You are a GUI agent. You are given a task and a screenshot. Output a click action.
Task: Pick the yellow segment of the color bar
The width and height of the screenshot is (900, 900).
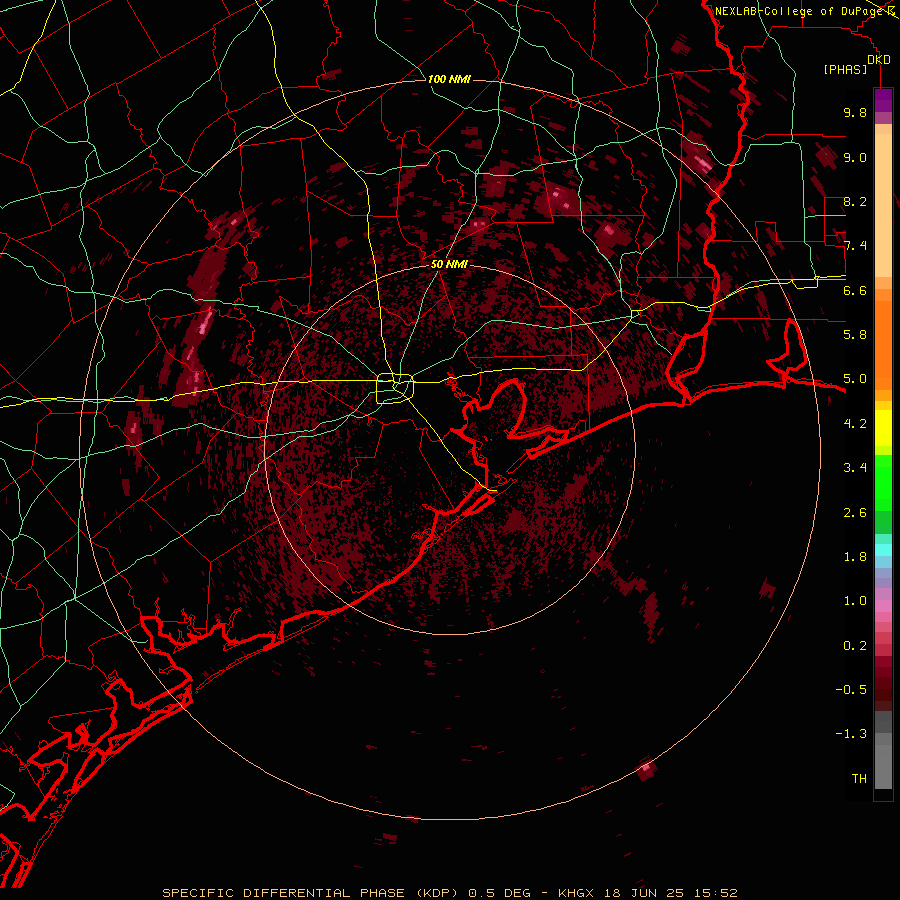883,428
